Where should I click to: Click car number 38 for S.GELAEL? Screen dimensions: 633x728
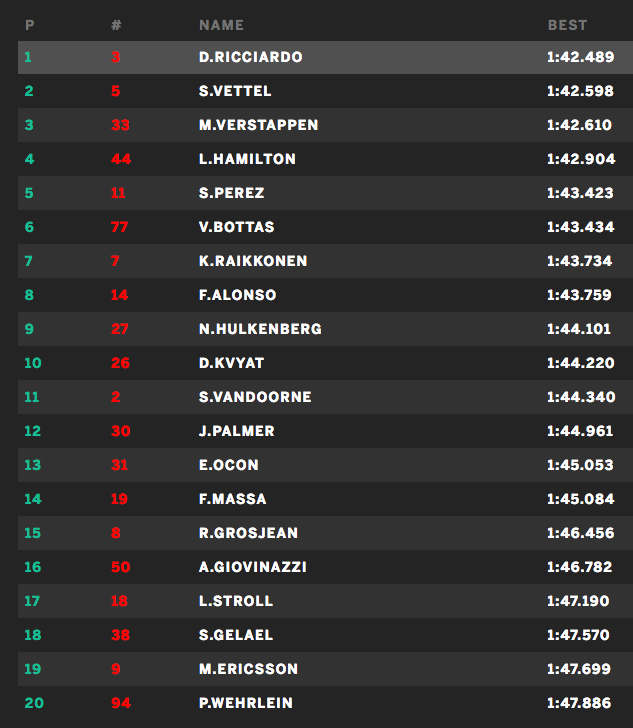click(121, 635)
